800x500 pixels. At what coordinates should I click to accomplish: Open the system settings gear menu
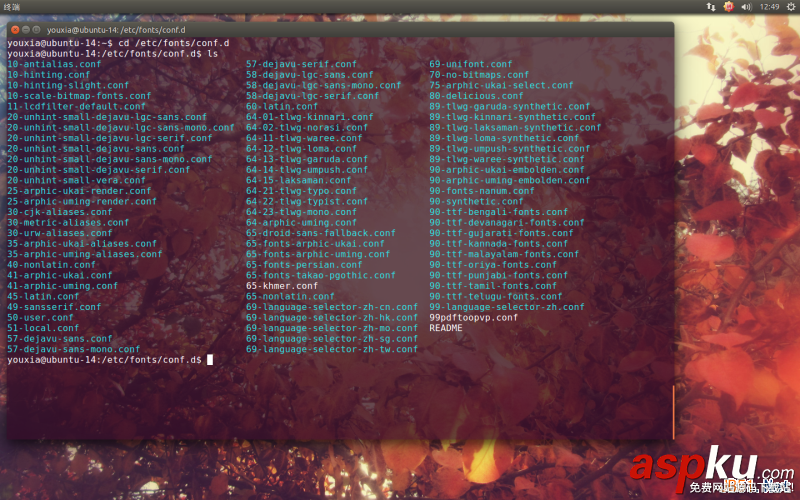[791, 7]
